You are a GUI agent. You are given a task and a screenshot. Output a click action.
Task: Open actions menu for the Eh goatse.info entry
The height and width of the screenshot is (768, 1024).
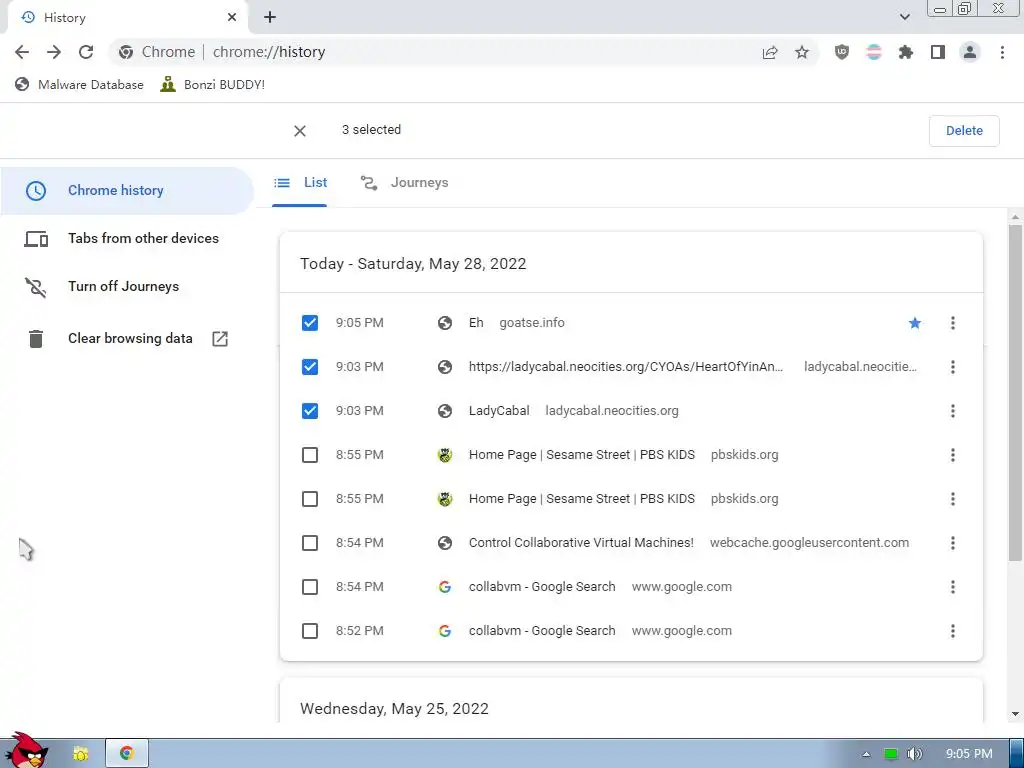(953, 323)
